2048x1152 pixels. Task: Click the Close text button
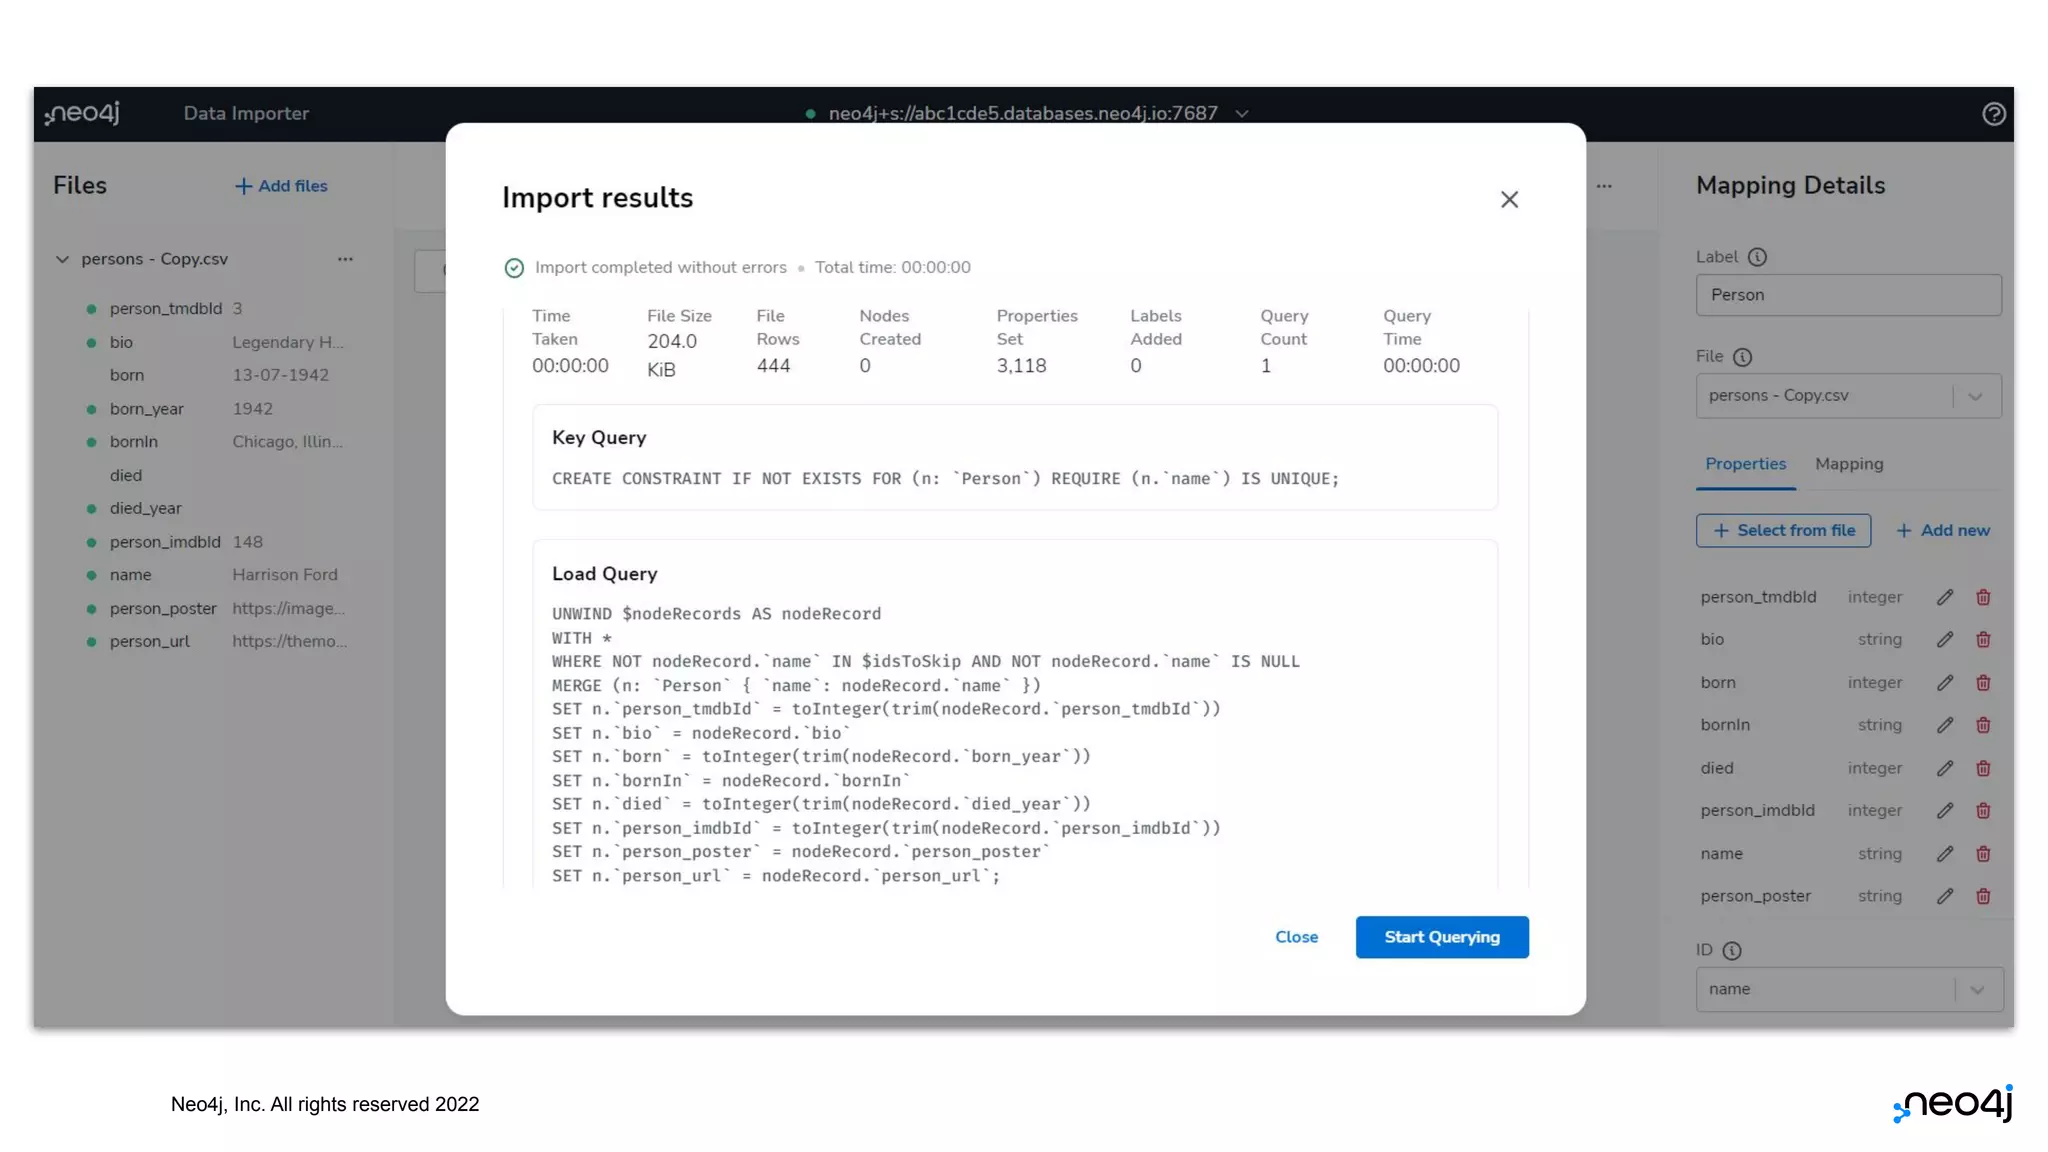pyautogui.click(x=1296, y=937)
